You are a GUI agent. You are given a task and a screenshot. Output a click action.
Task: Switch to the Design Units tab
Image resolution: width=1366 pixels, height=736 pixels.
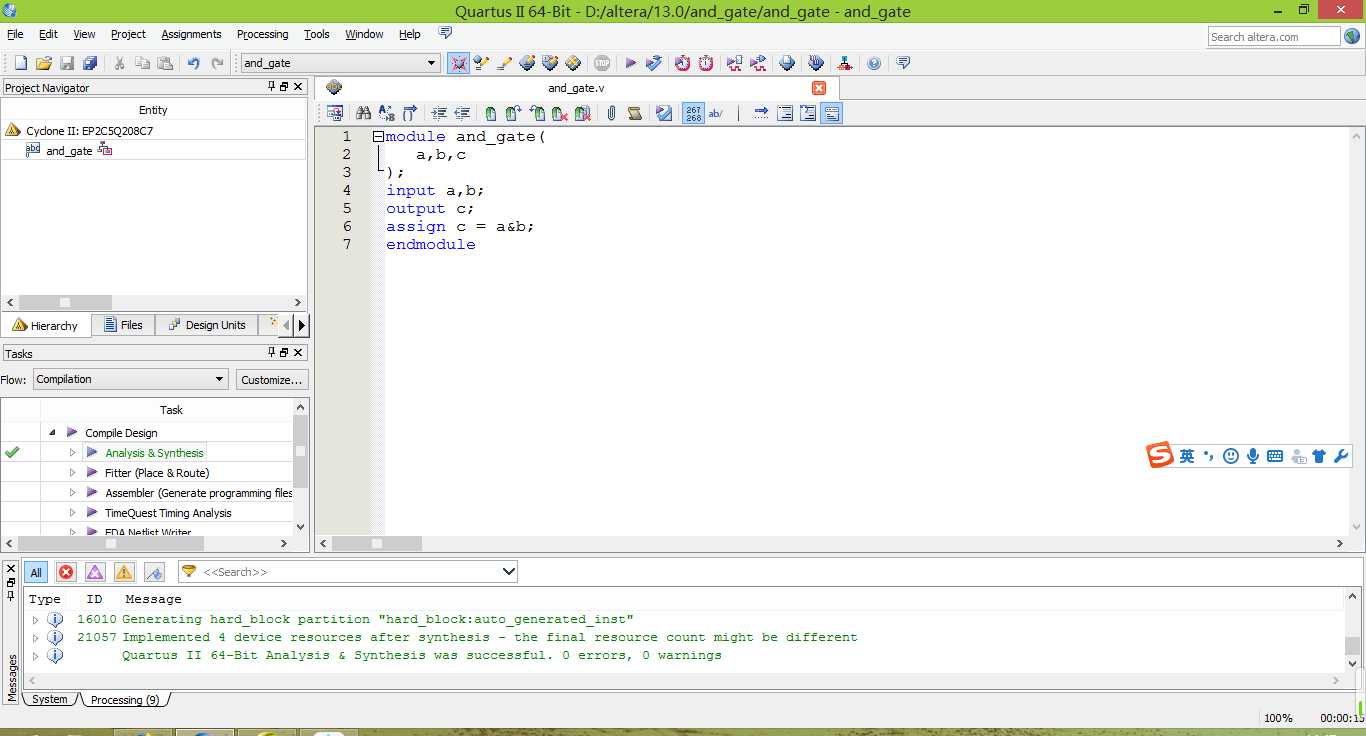click(206, 325)
